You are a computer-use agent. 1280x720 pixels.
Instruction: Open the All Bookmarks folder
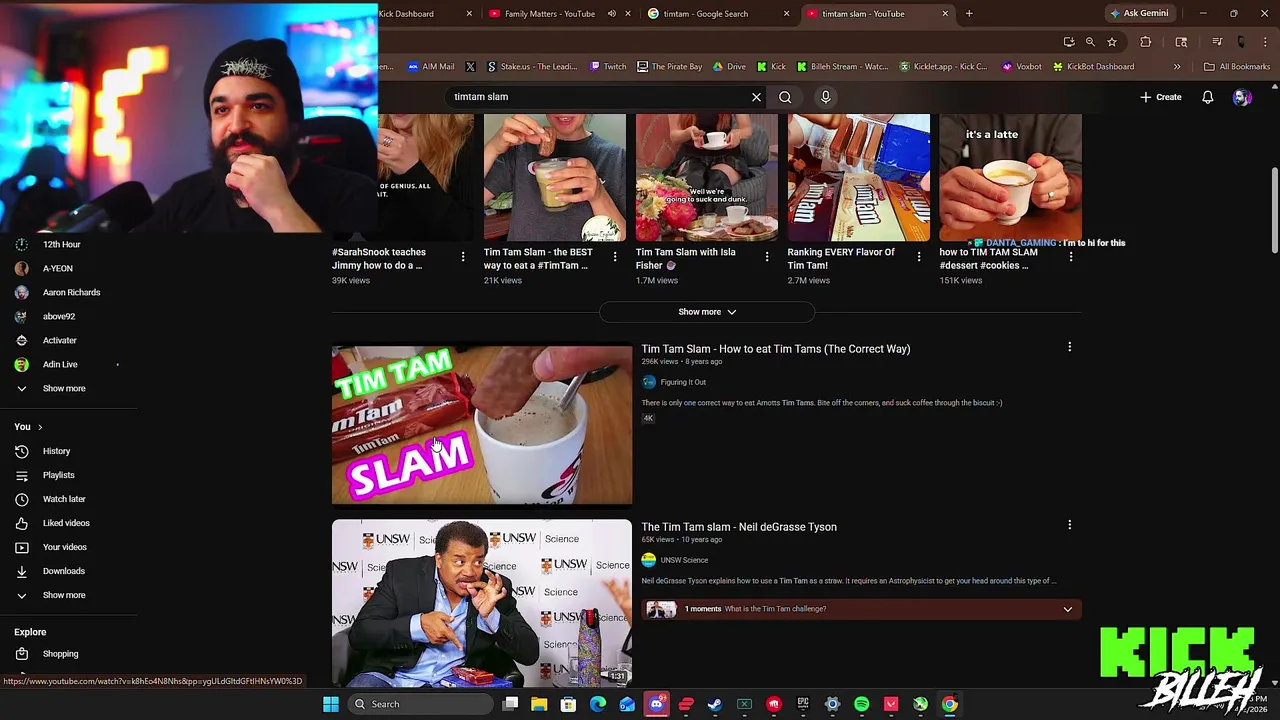(x=1237, y=67)
